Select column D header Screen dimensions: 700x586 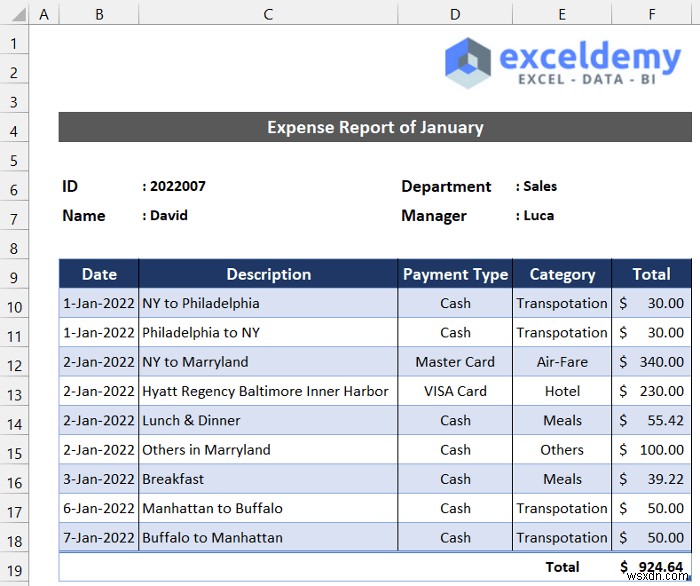click(455, 14)
